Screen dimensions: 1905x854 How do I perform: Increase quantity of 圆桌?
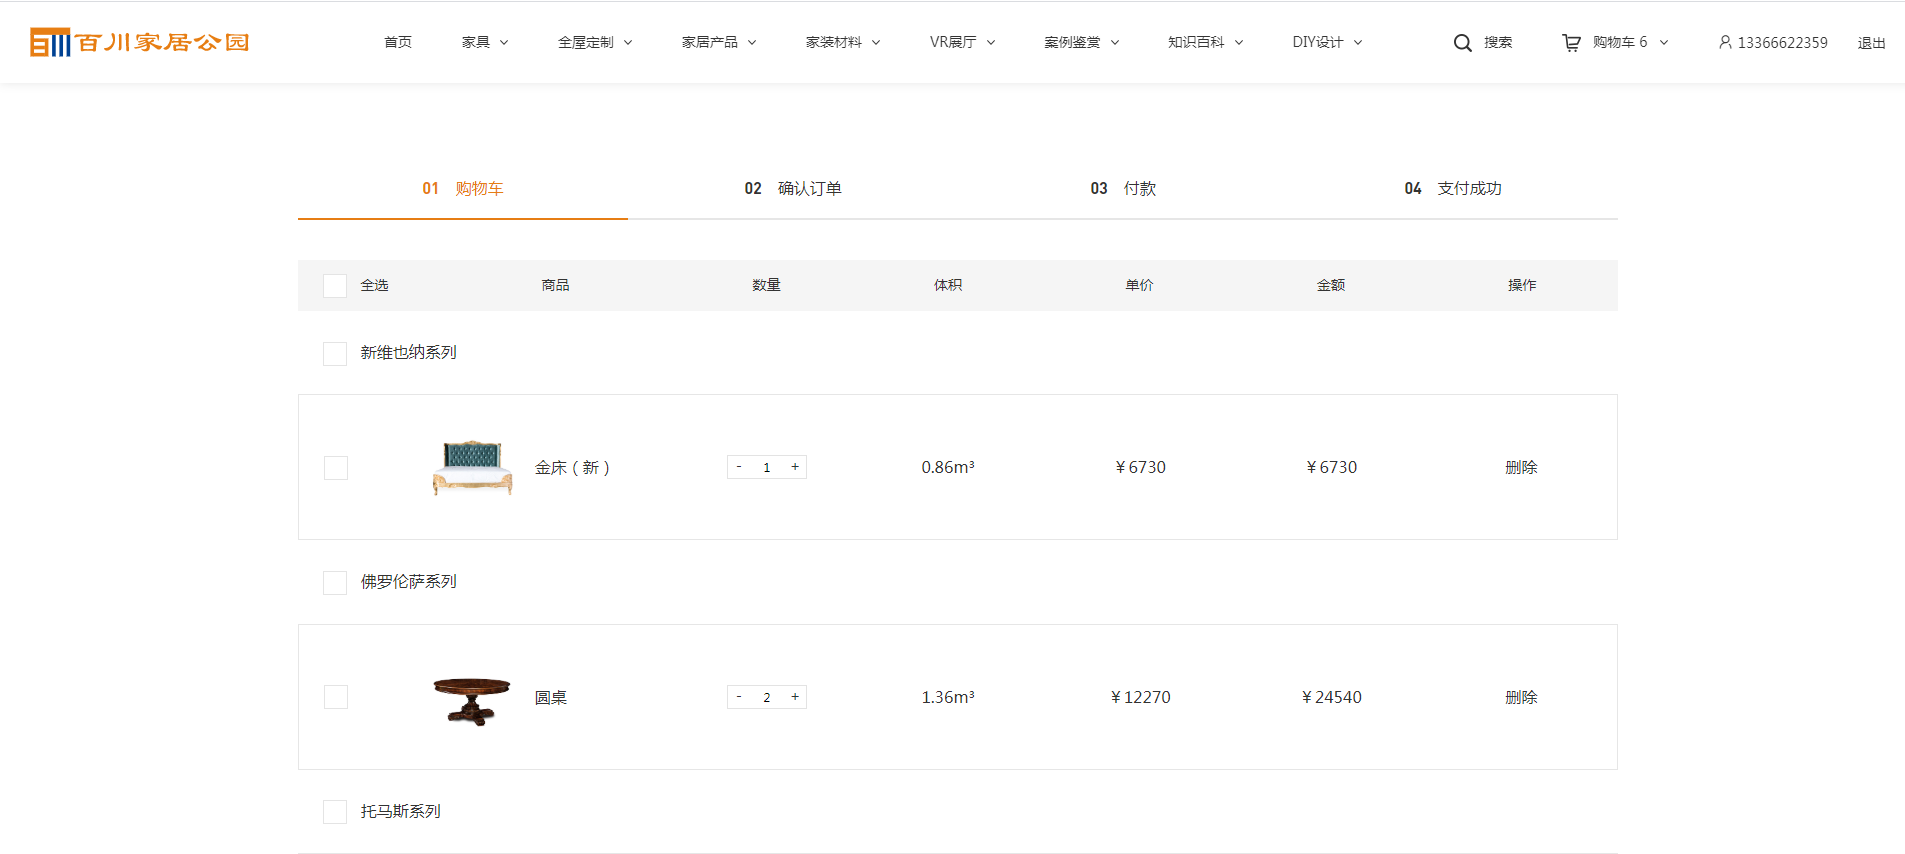(x=795, y=697)
